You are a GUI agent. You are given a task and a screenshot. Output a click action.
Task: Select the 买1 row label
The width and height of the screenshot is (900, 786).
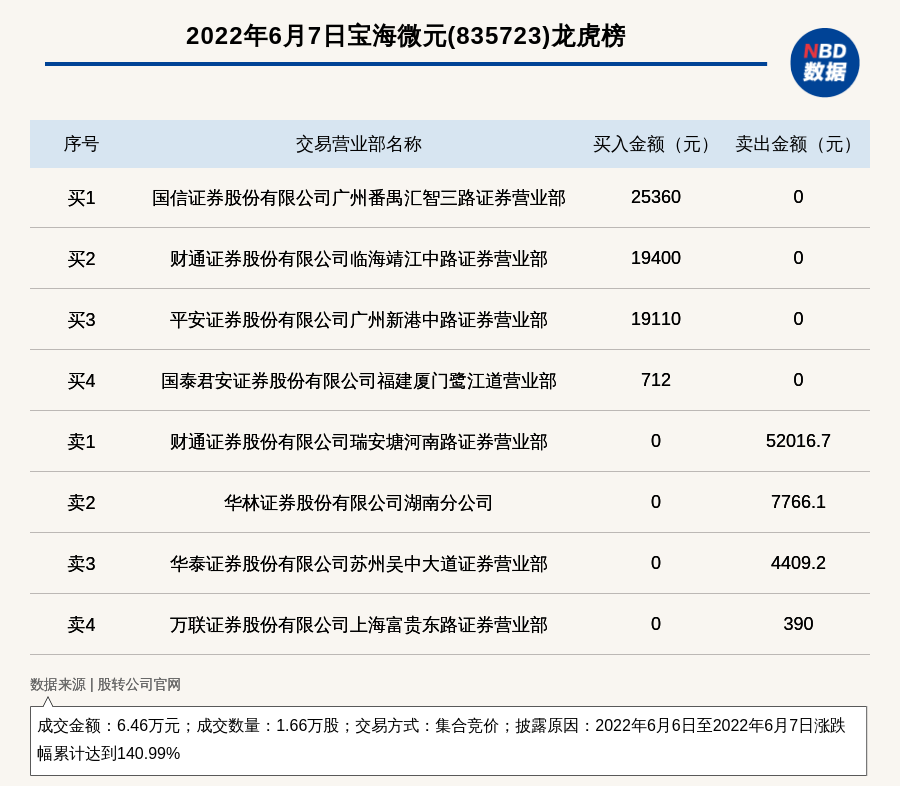tap(81, 198)
